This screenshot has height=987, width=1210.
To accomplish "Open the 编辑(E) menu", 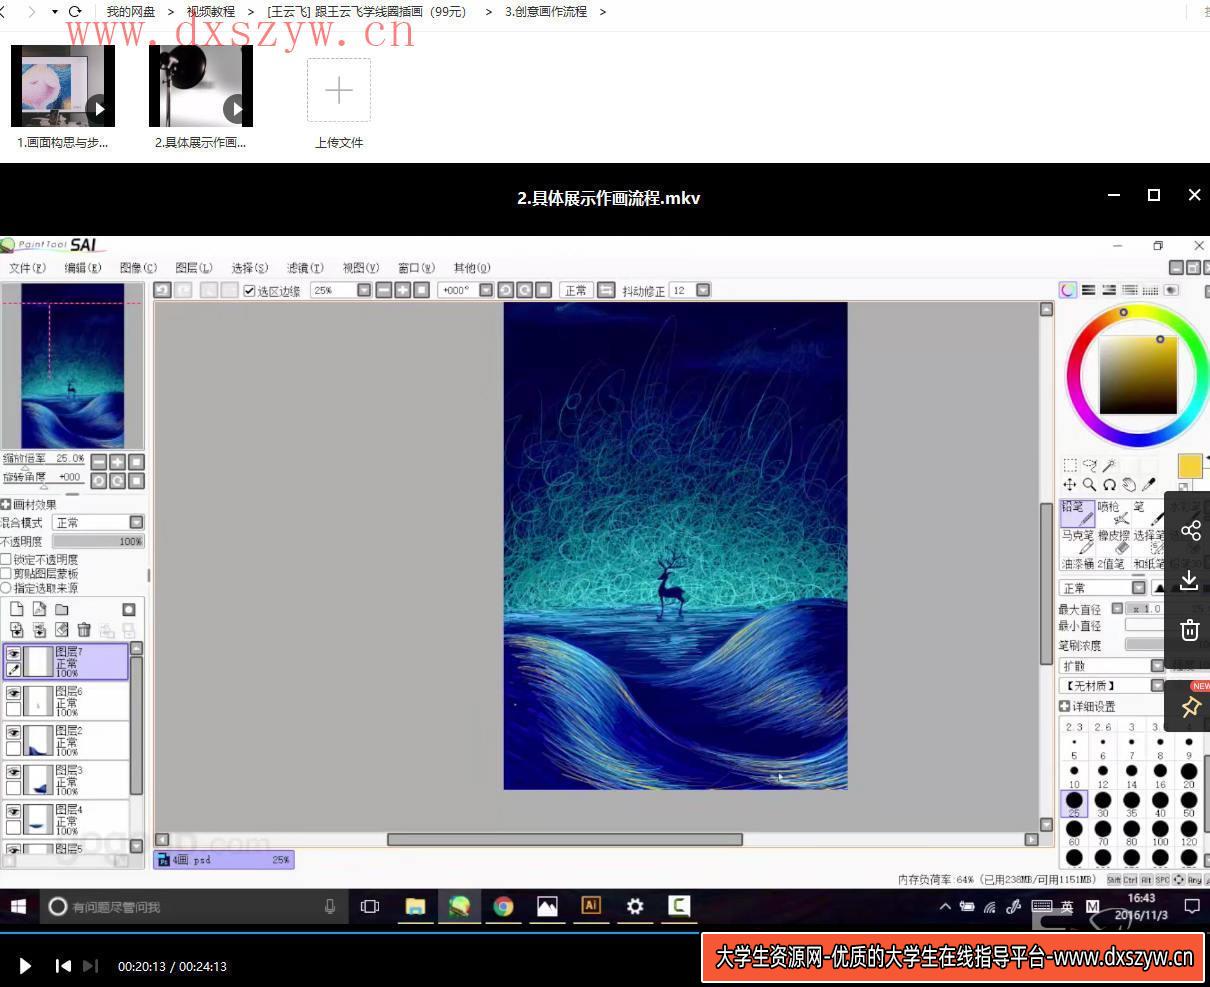I will click(x=83, y=268).
